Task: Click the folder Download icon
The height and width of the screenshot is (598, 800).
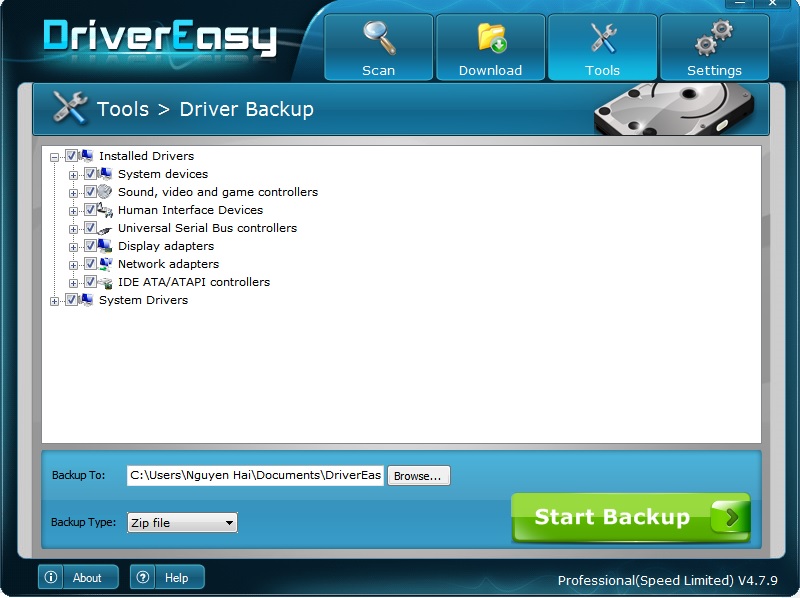Action: (x=492, y=38)
